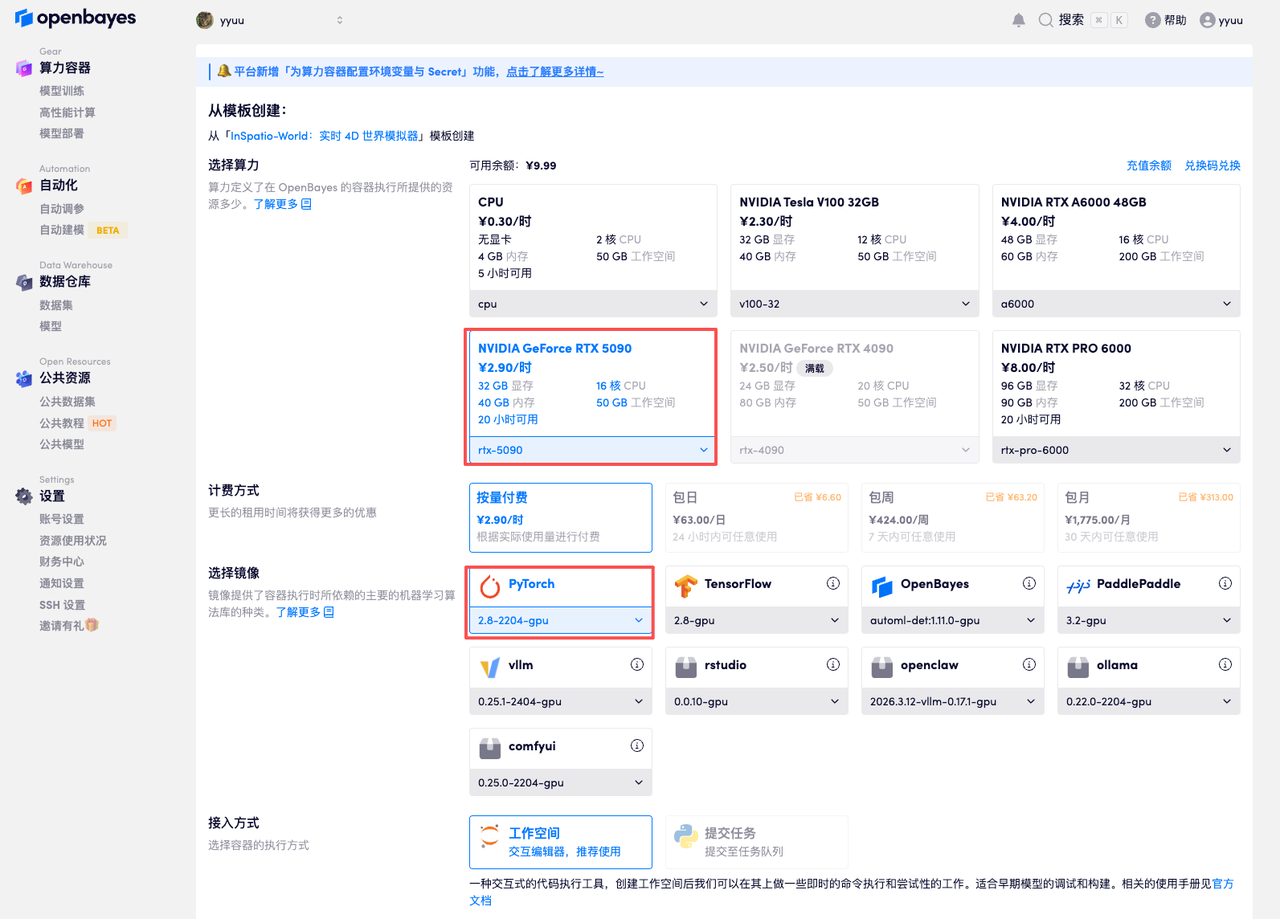
Task: Open the yyuu workspace switcher at top left
Action: (x=270, y=20)
